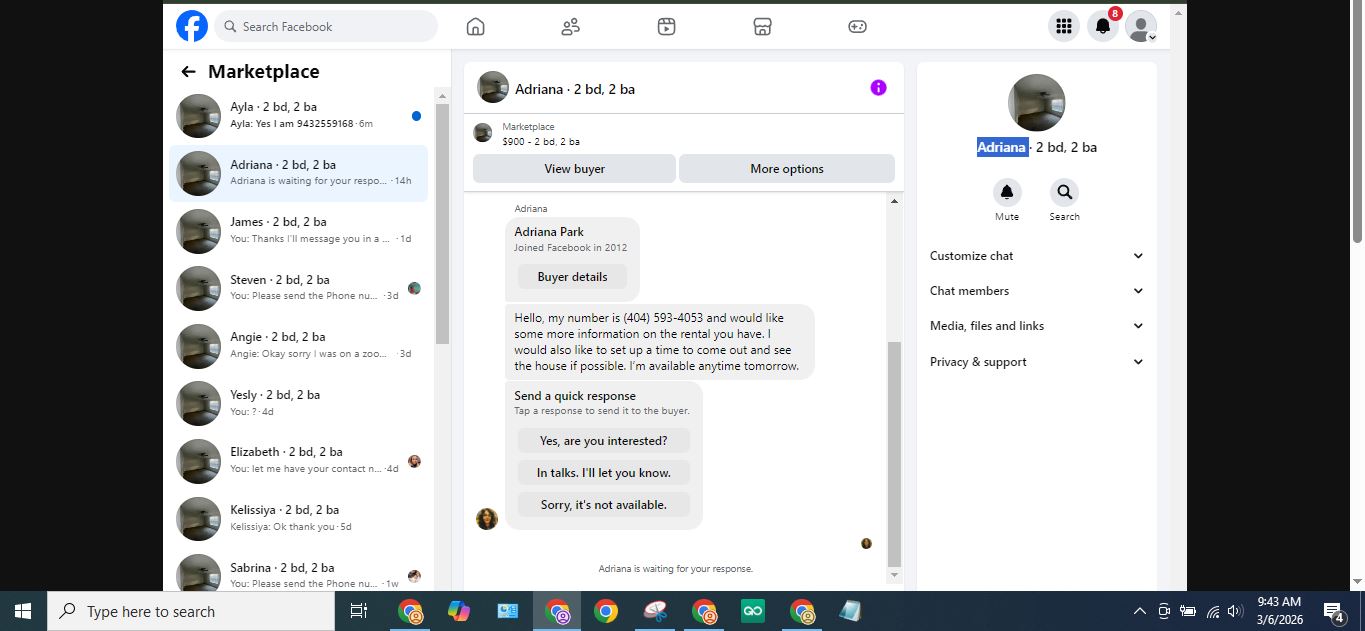Open Task View on the taskbar
Viewport: 1365px width, 631px height.
point(359,611)
